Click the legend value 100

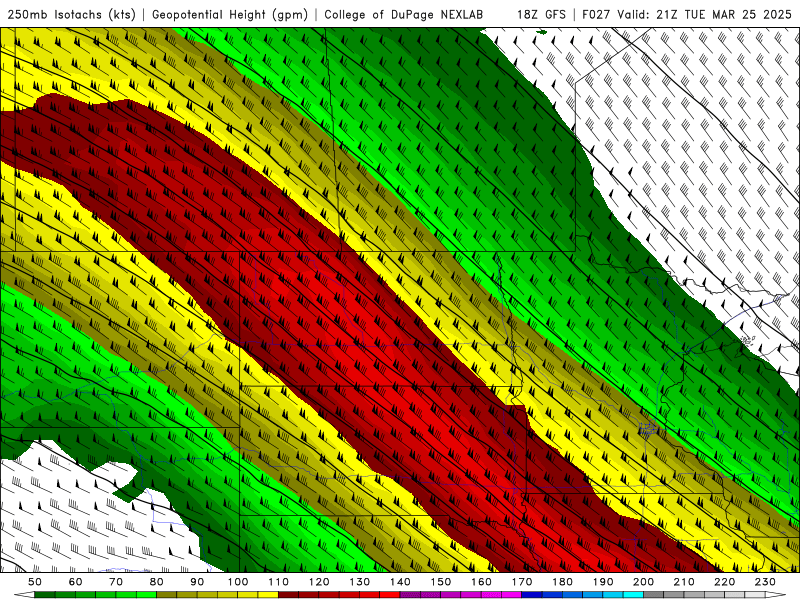pyautogui.click(x=238, y=582)
